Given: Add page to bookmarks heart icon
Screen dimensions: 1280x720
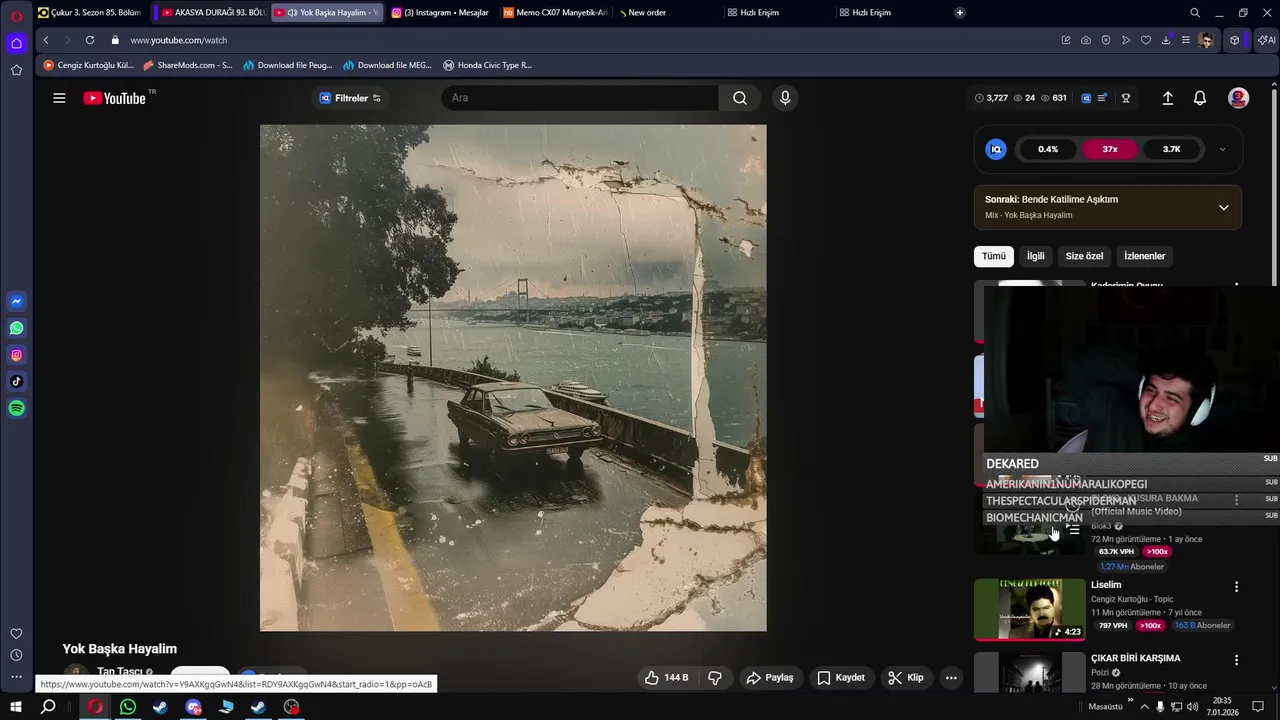Looking at the screenshot, I should [x=1146, y=40].
